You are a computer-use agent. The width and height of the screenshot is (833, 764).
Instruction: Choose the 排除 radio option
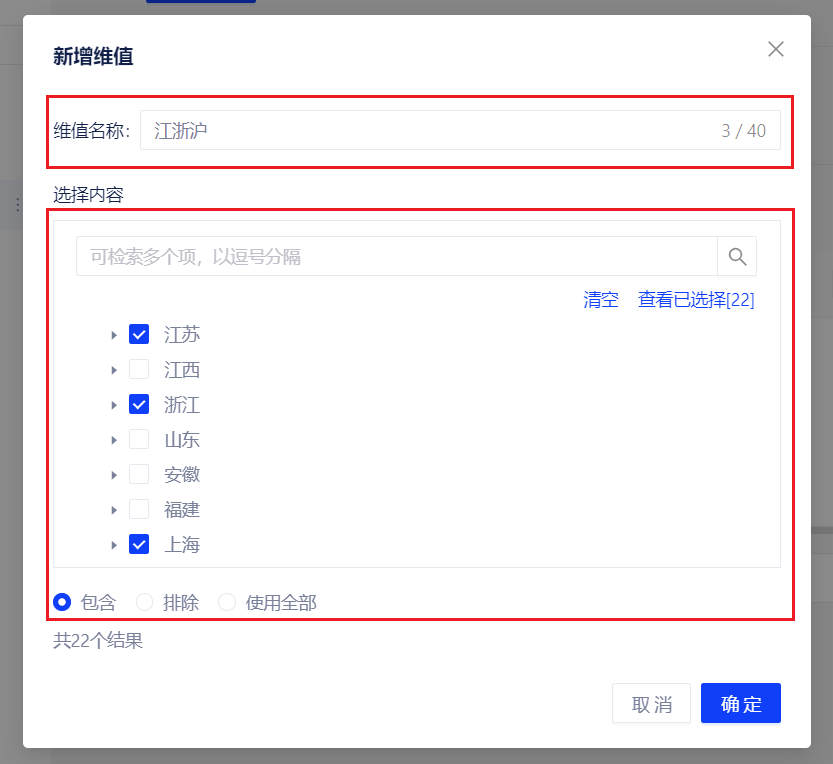[x=145, y=602]
